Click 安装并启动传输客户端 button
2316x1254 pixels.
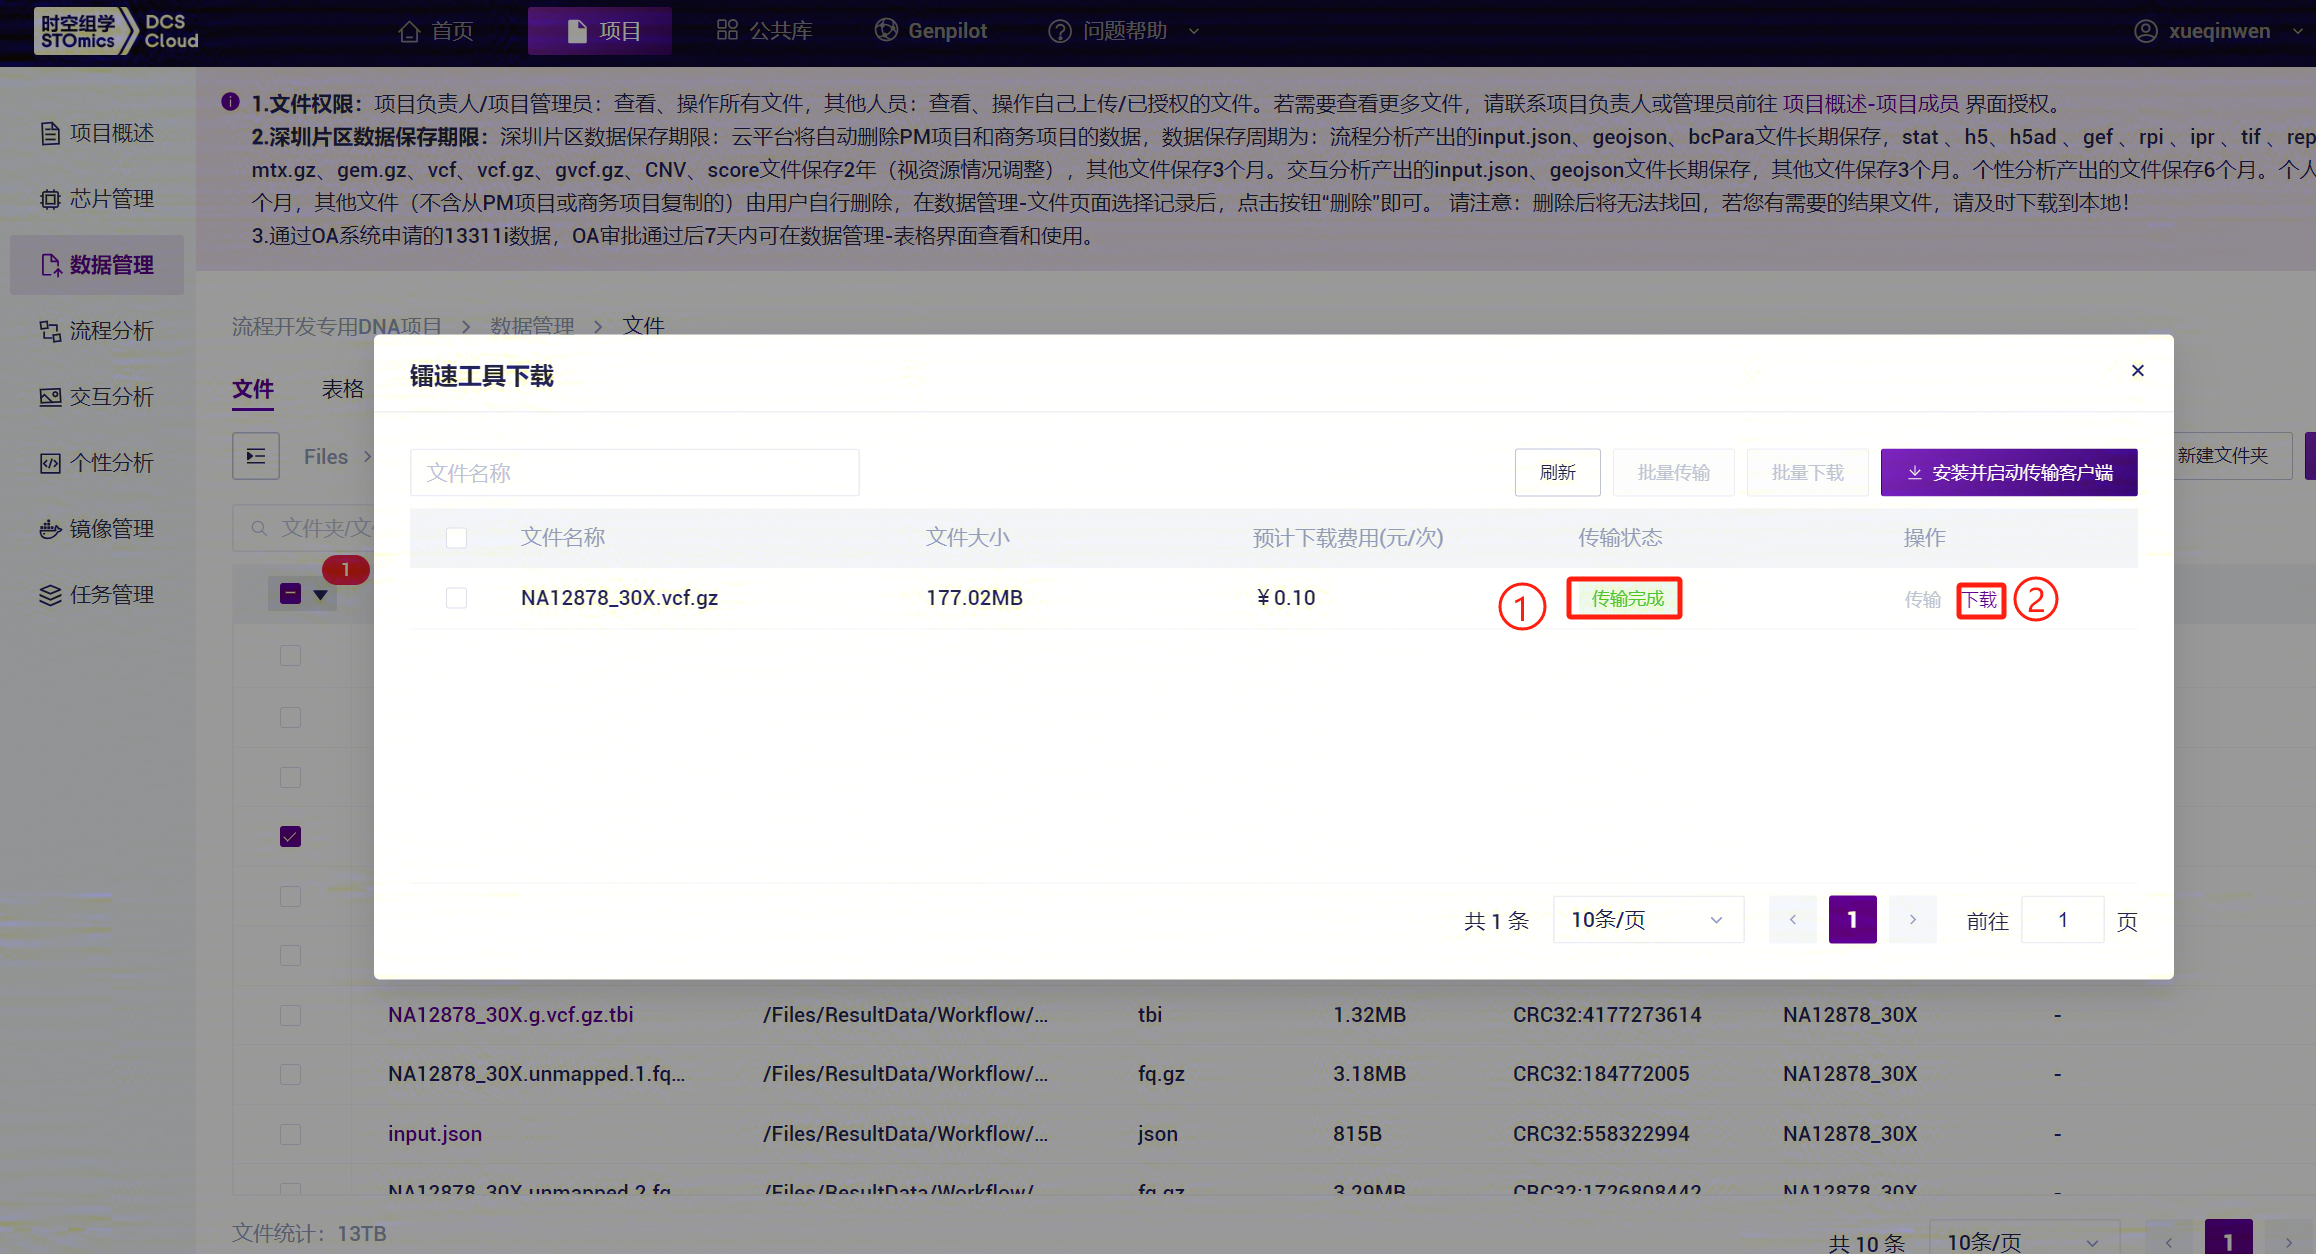pos(2009,472)
